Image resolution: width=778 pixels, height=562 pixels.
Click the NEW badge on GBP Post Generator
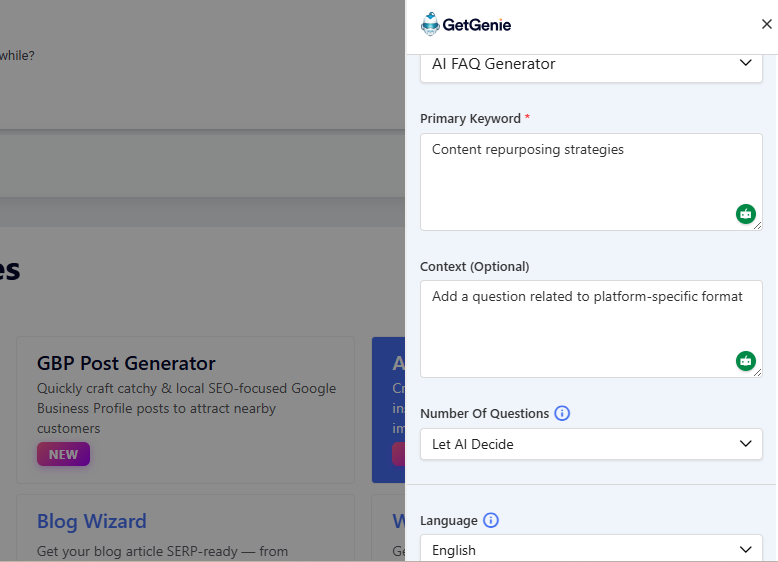pyautogui.click(x=63, y=454)
